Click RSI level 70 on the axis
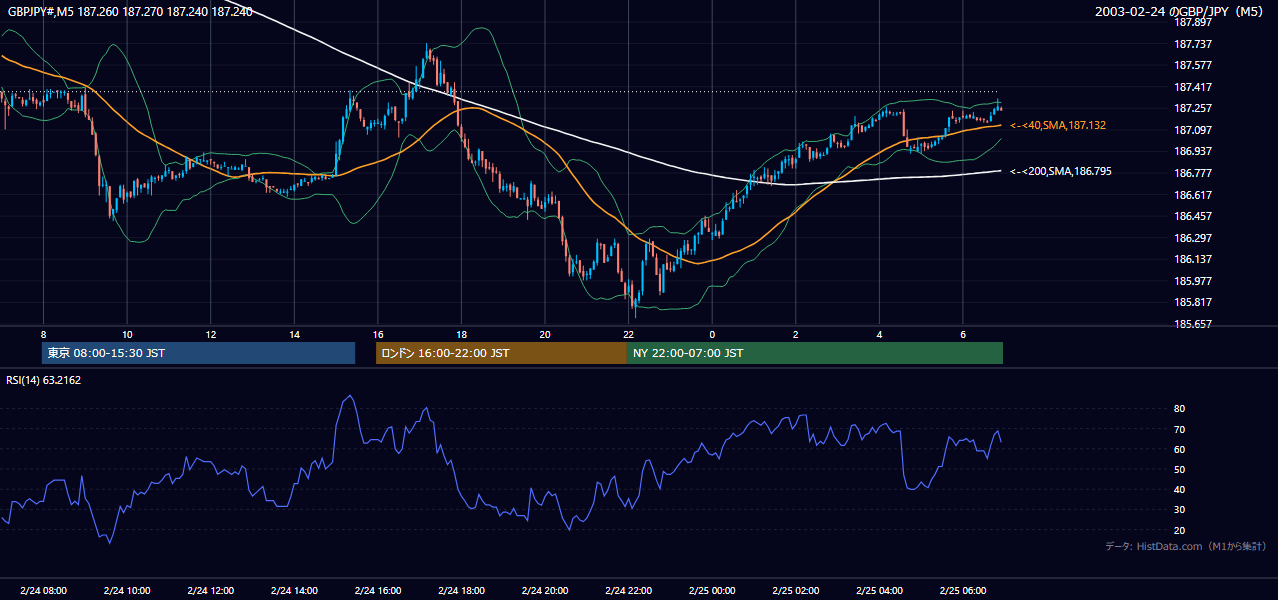 (x=1179, y=429)
